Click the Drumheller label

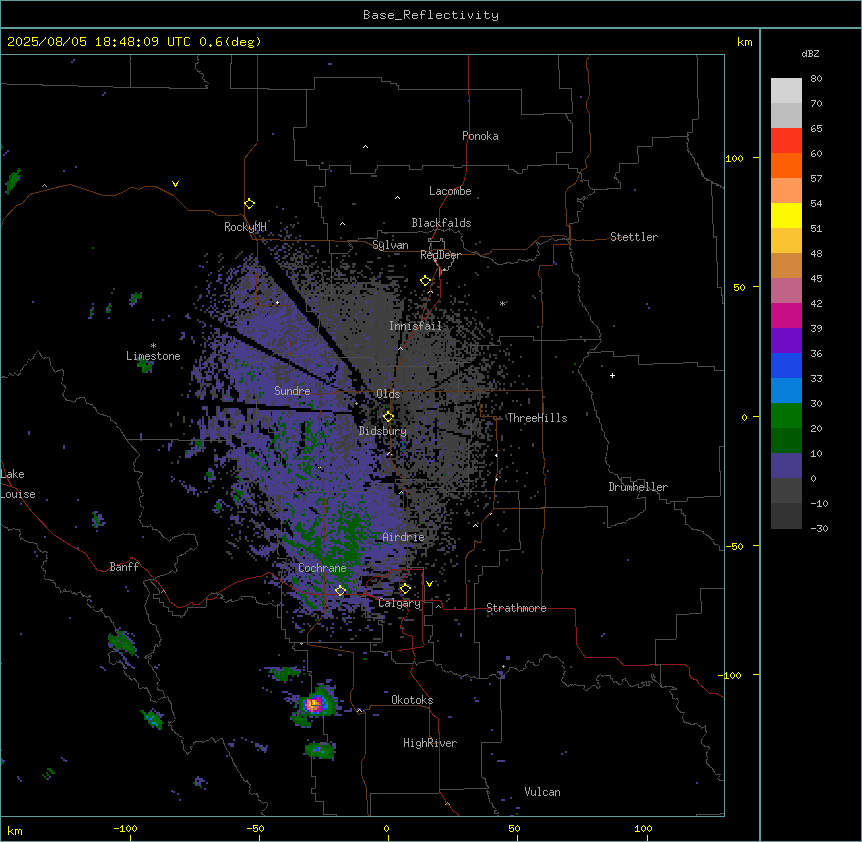click(x=638, y=487)
